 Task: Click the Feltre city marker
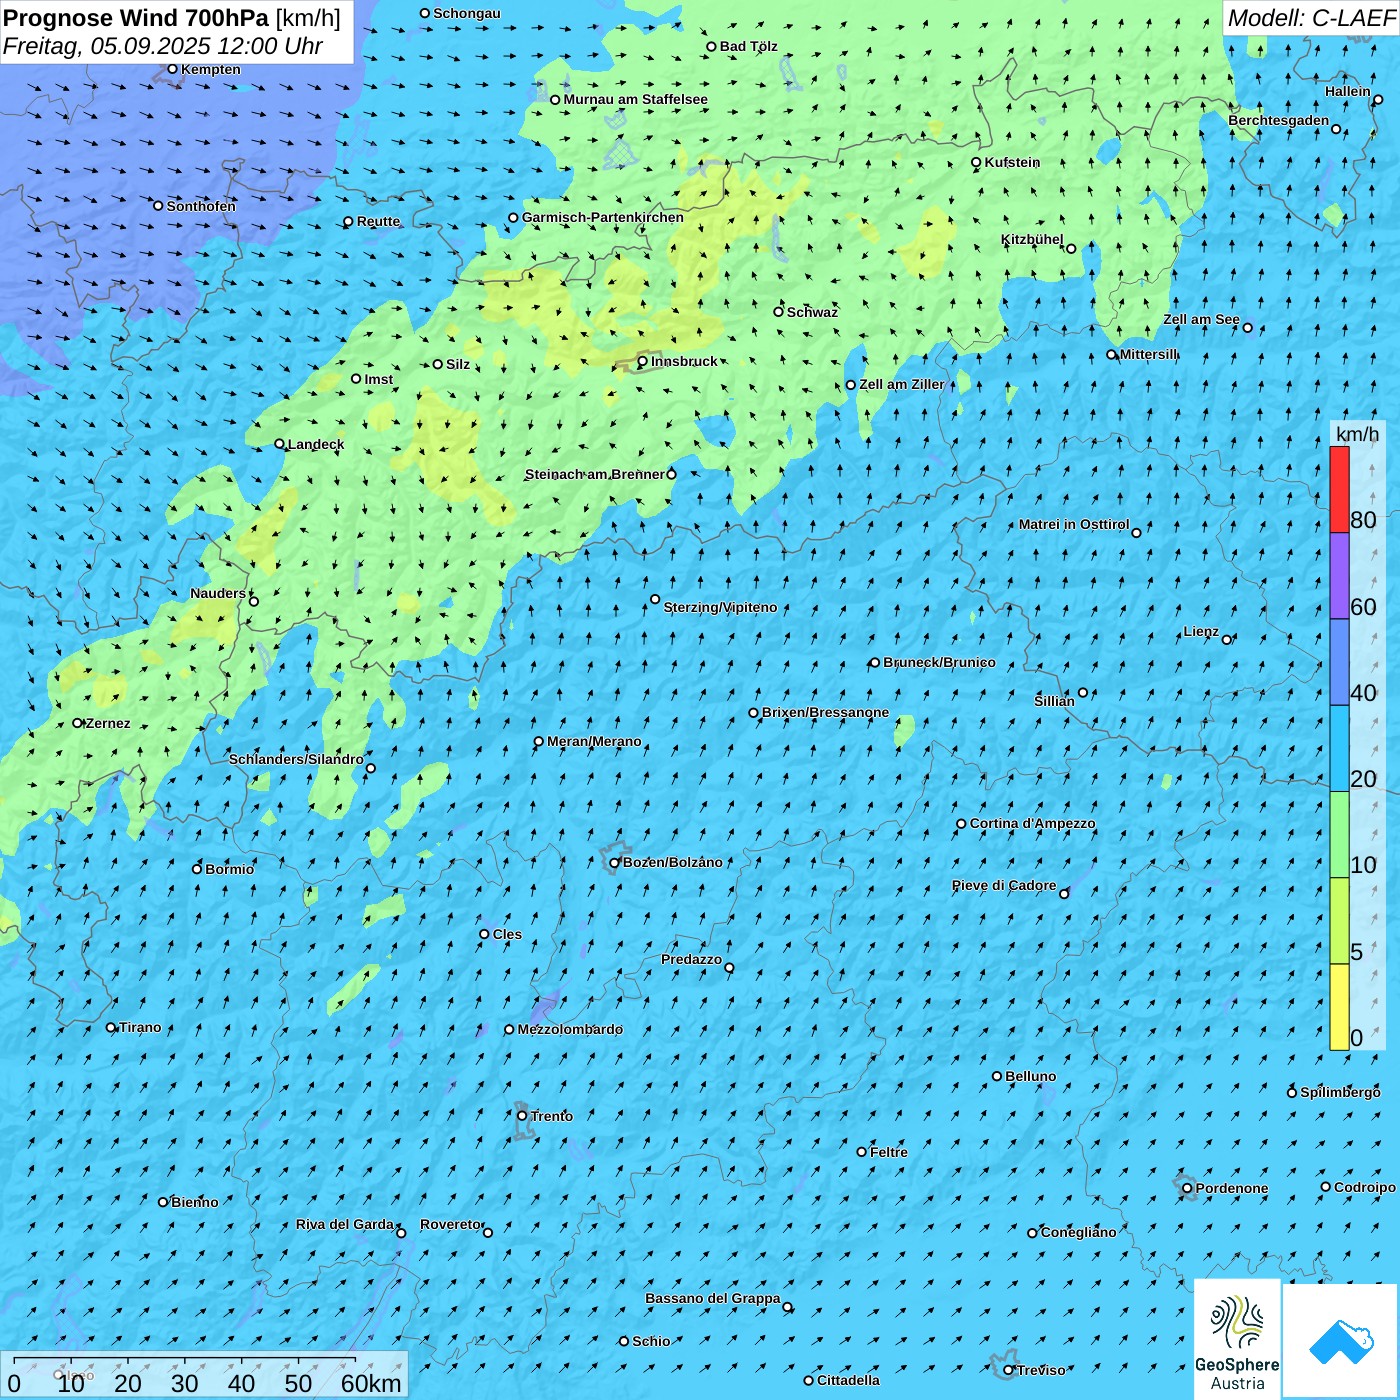tap(861, 1152)
